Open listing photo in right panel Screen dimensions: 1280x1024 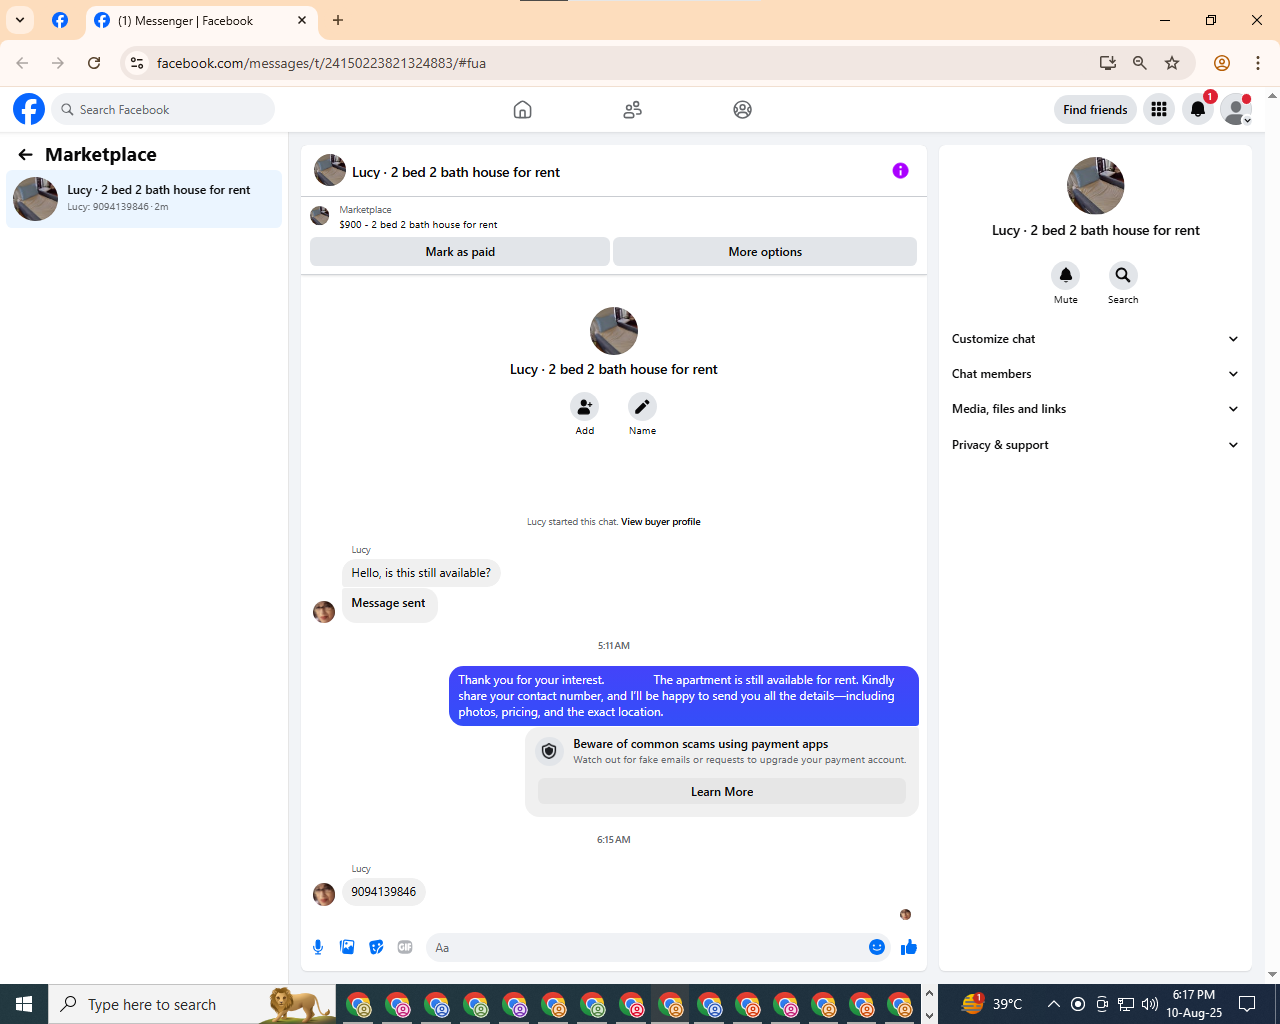pyautogui.click(x=1095, y=186)
